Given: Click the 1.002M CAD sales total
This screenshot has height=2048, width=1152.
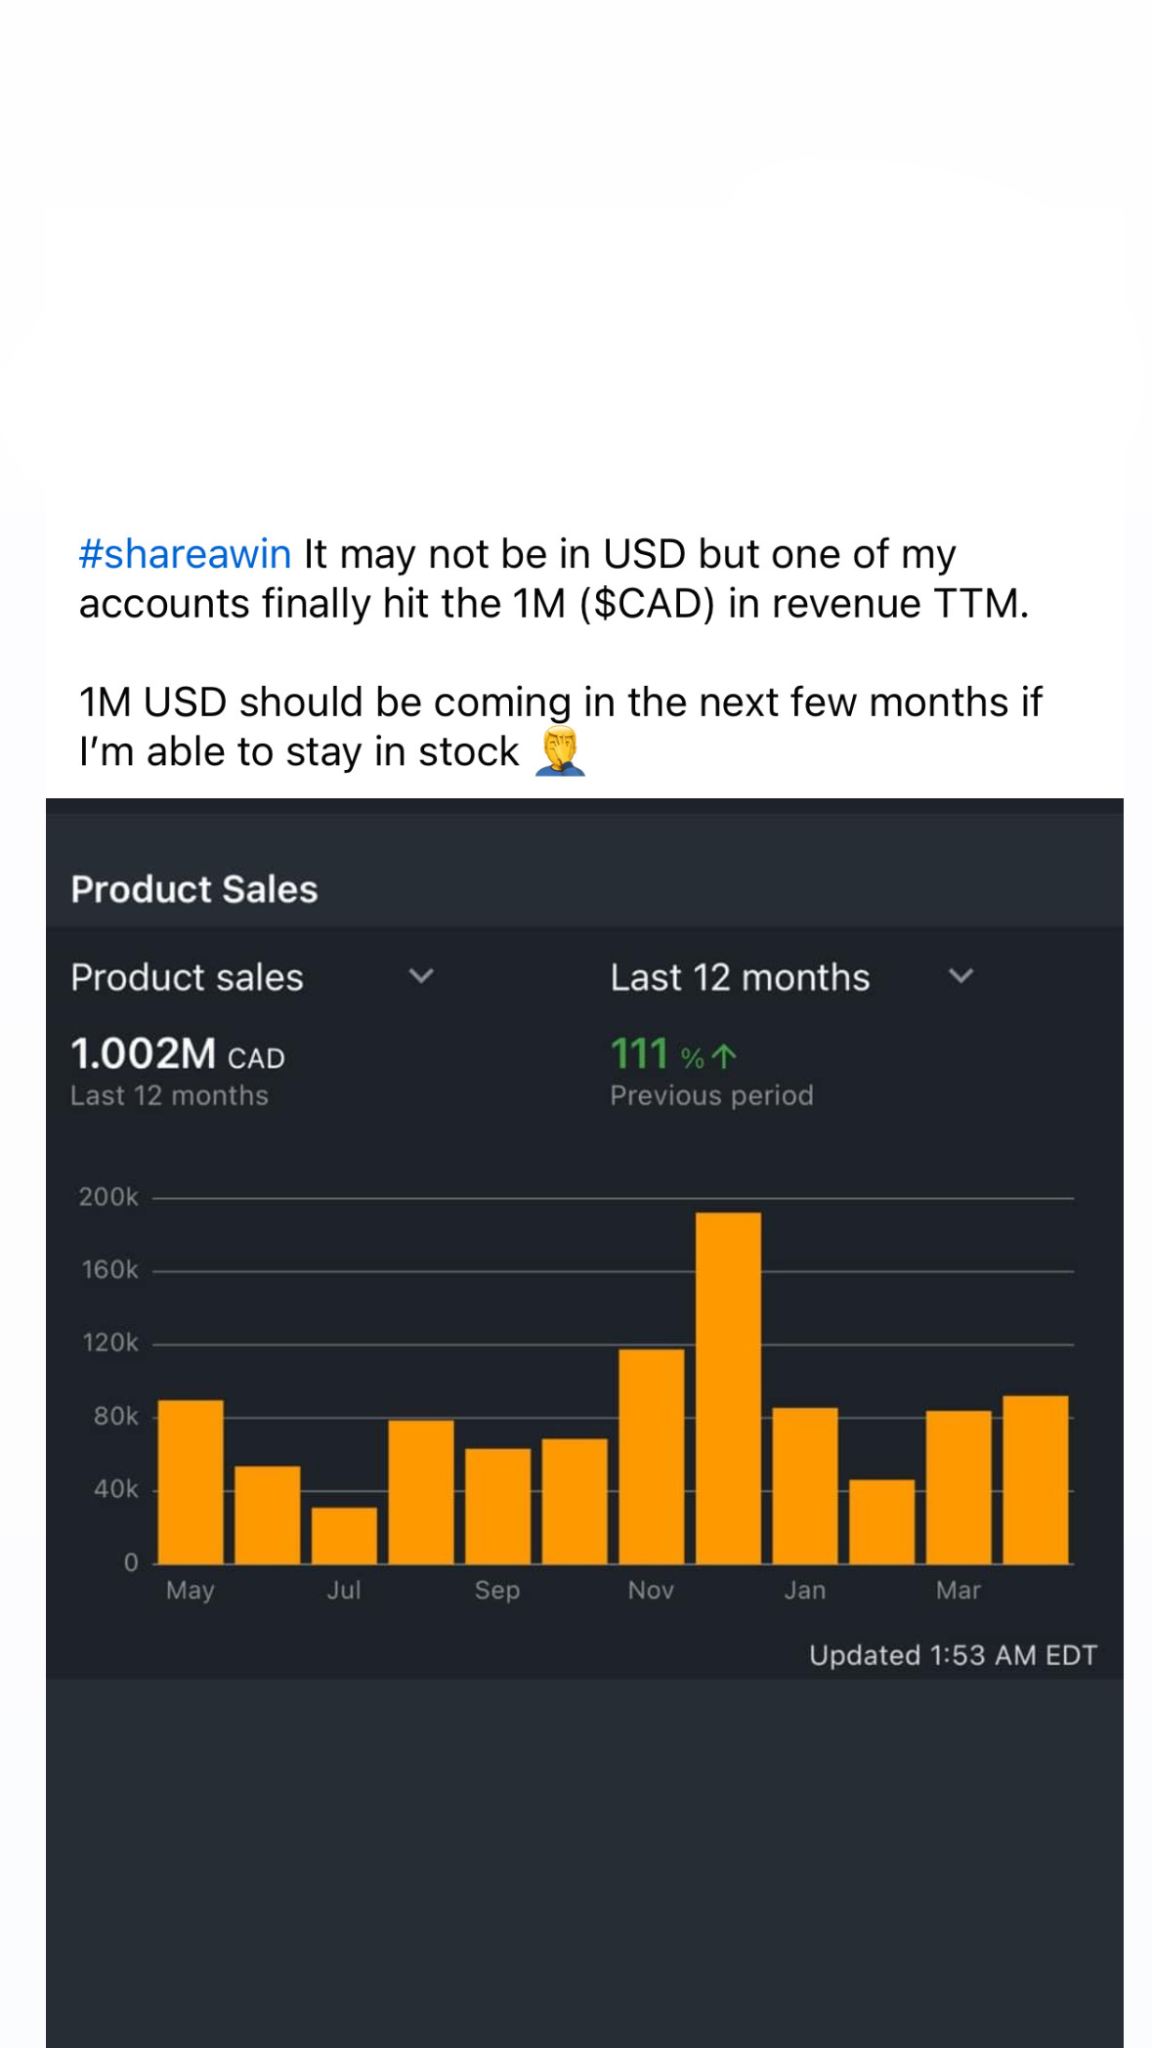Looking at the screenshot, I should (177, 1054).
